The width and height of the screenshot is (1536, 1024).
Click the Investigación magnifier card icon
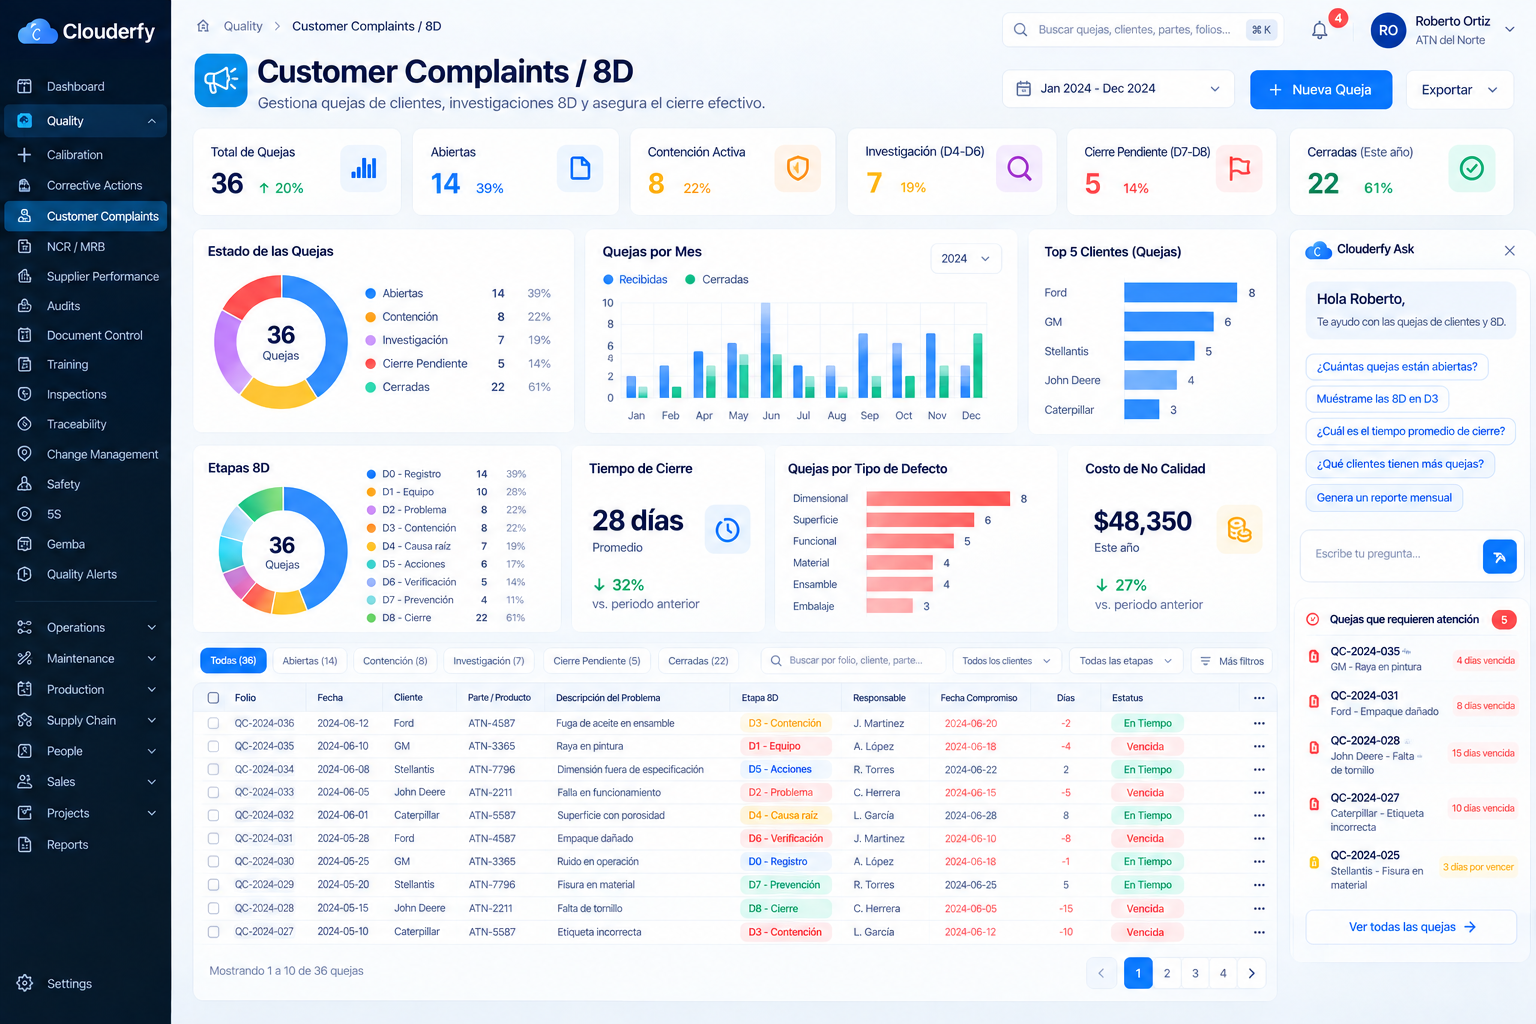pyautogui.click(x=1019, y=168)
